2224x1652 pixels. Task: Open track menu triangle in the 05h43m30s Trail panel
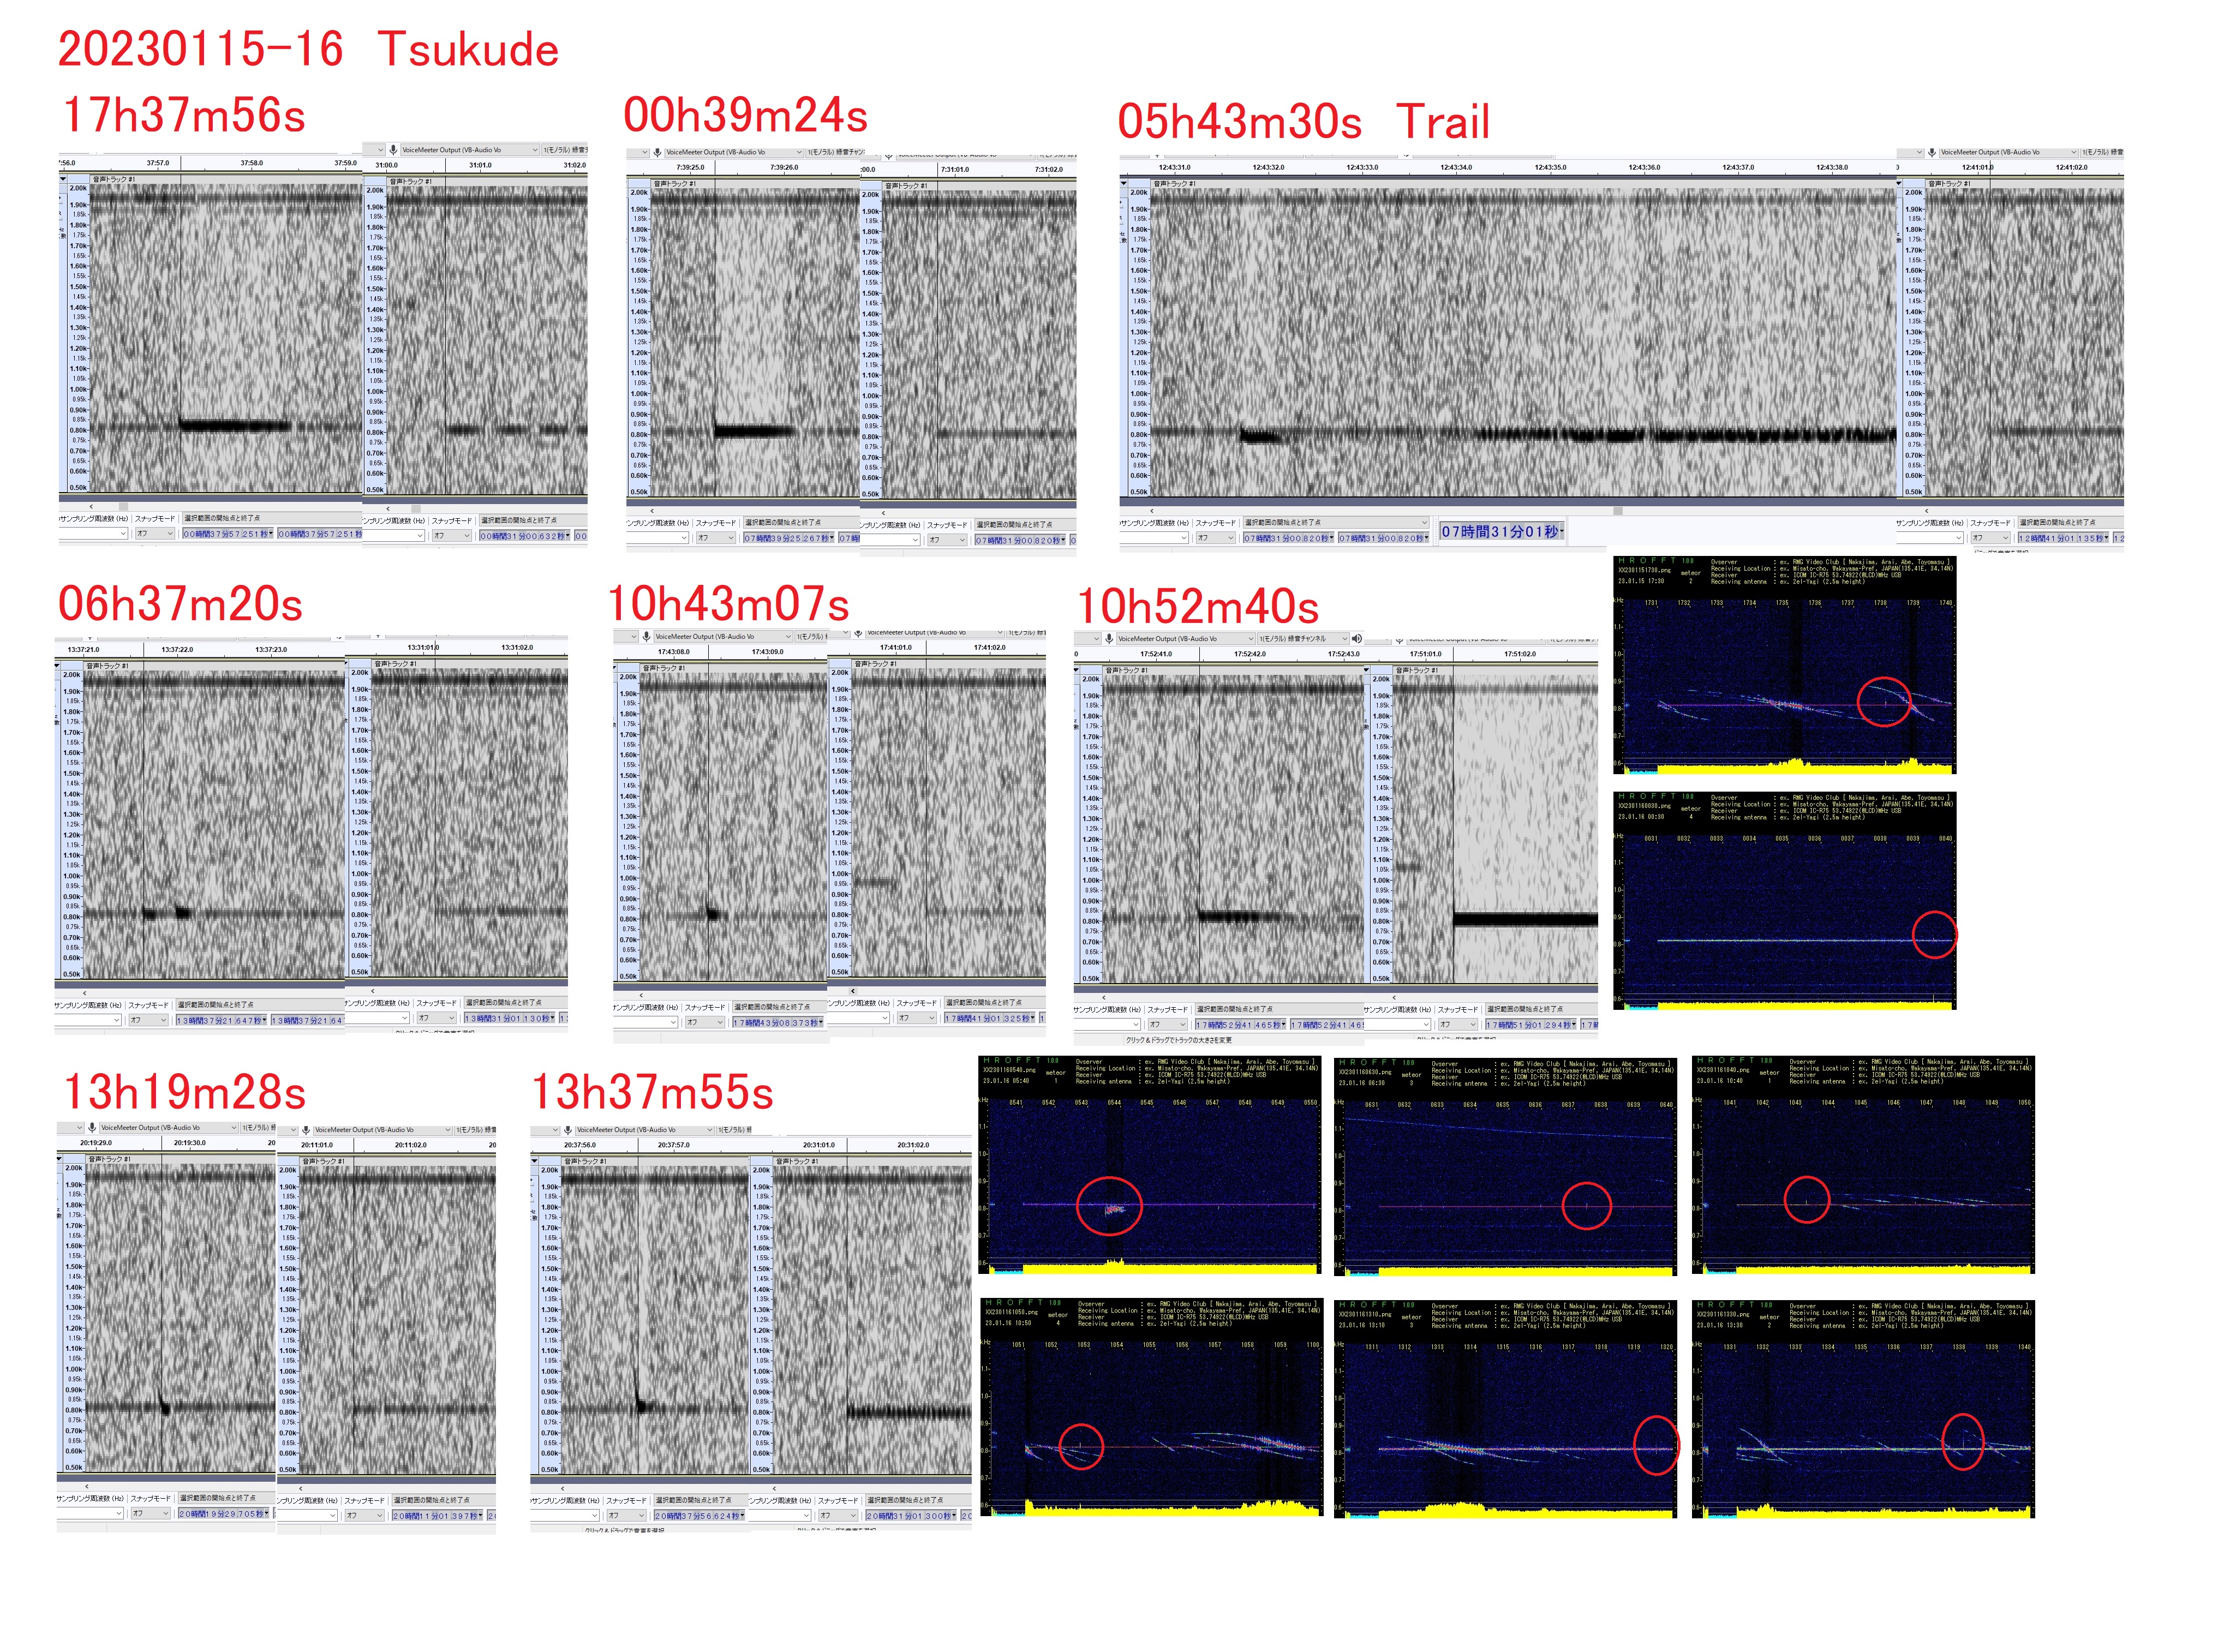pos(1124,183)
